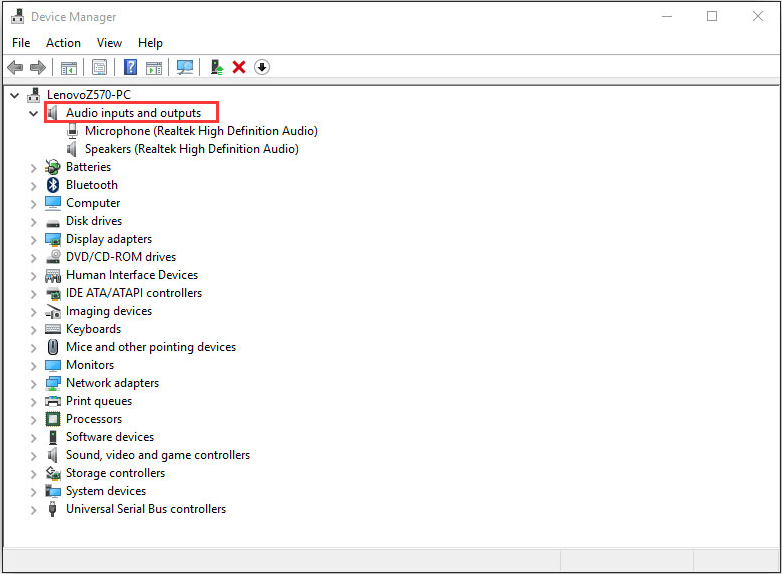Open the File menu
The height and width of the screenshot is (574, 782).
pyautogui.click(x=21, y=43)
